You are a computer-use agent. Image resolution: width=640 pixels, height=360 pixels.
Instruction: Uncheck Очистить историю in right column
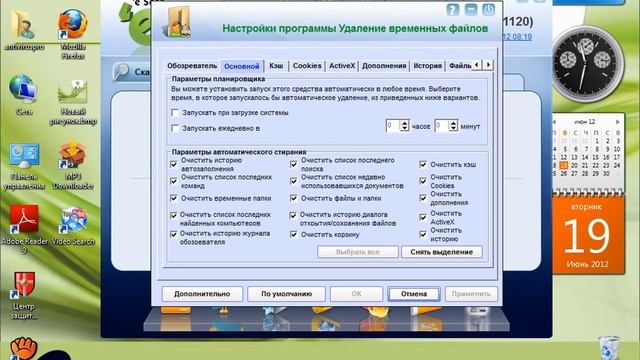[423, 234]
